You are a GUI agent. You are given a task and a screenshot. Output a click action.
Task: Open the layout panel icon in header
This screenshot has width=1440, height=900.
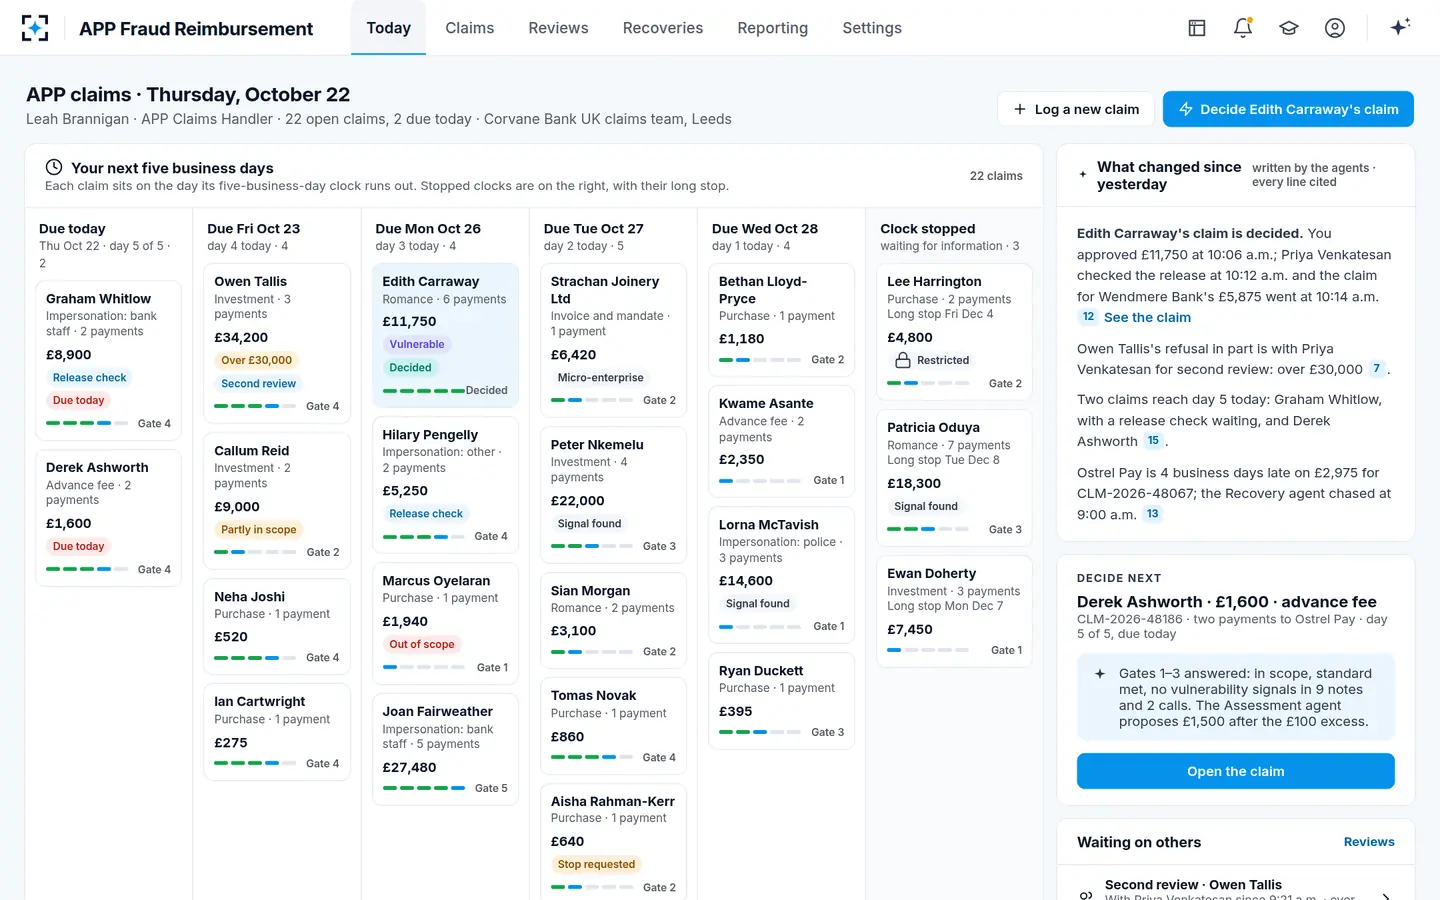tap(1197, 28)
